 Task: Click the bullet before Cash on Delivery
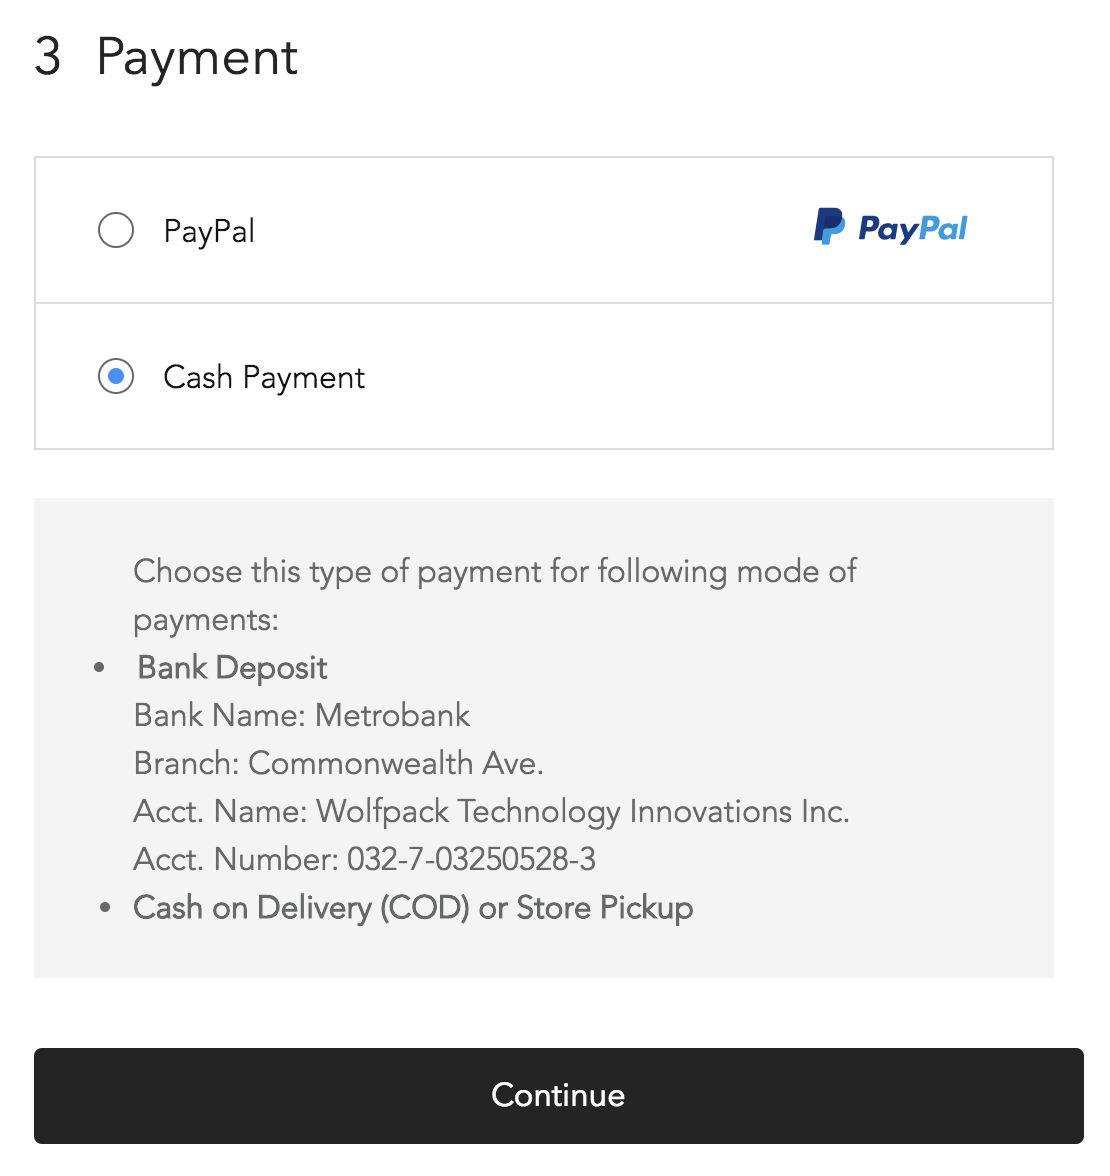click(105, 908)
